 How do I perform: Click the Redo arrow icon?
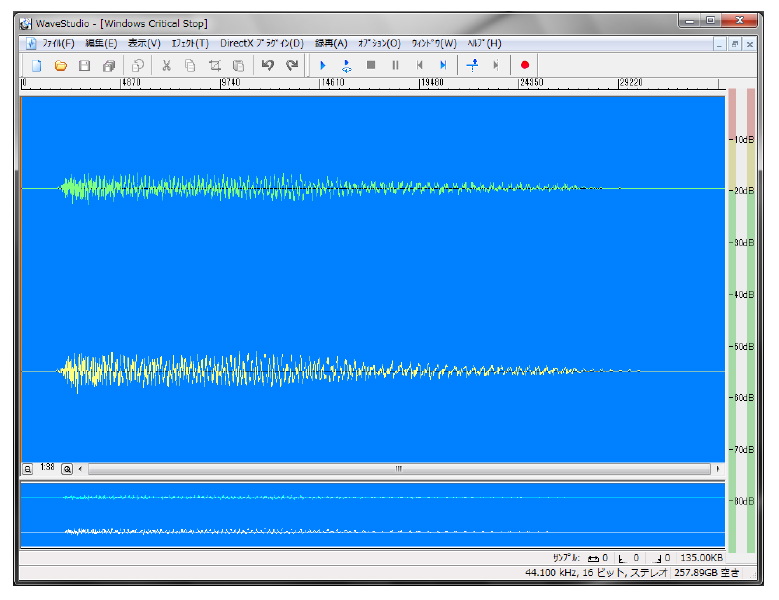click(292, 65)
